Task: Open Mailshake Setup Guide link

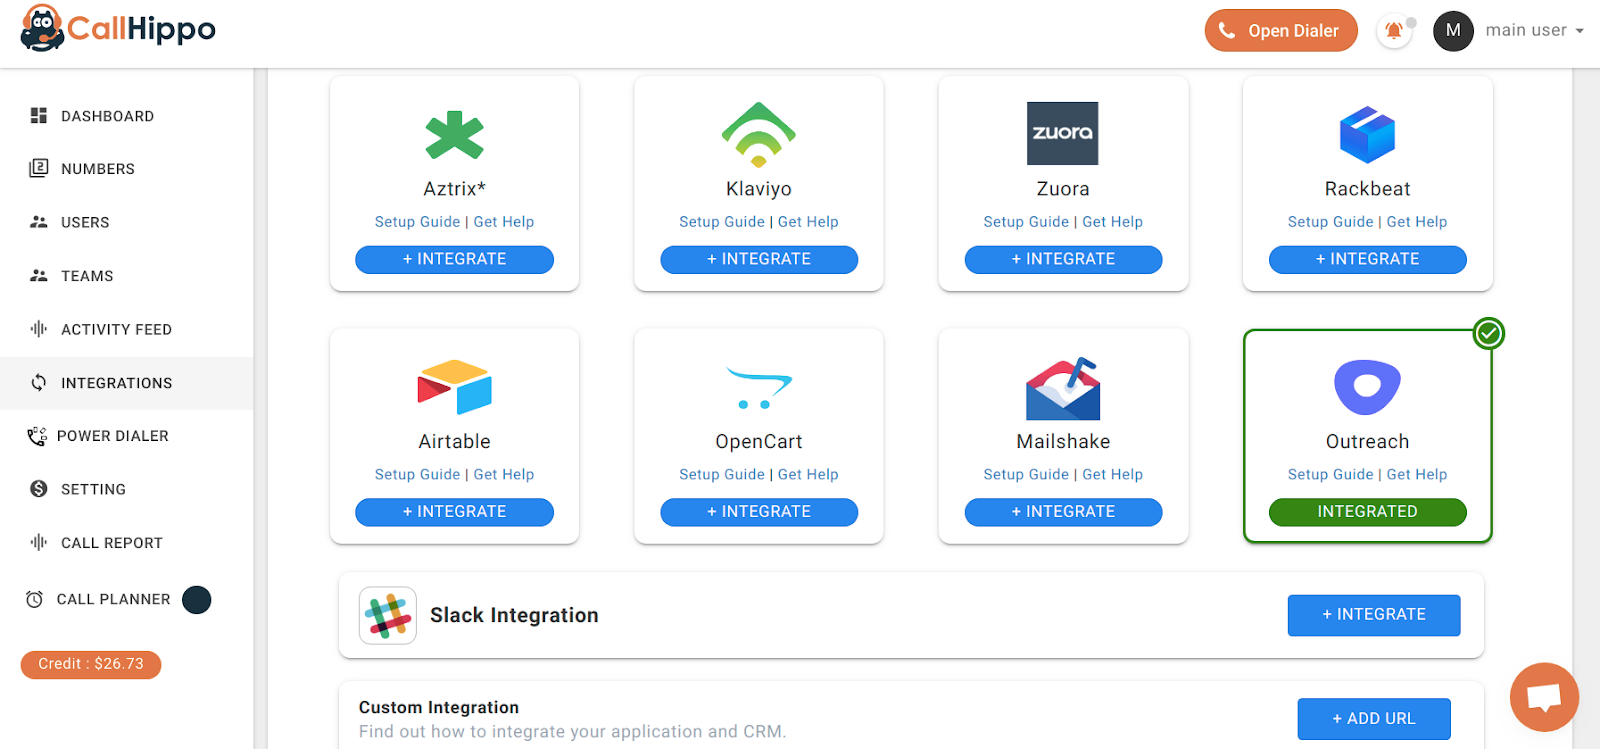Action: [x=1026, y=474]
